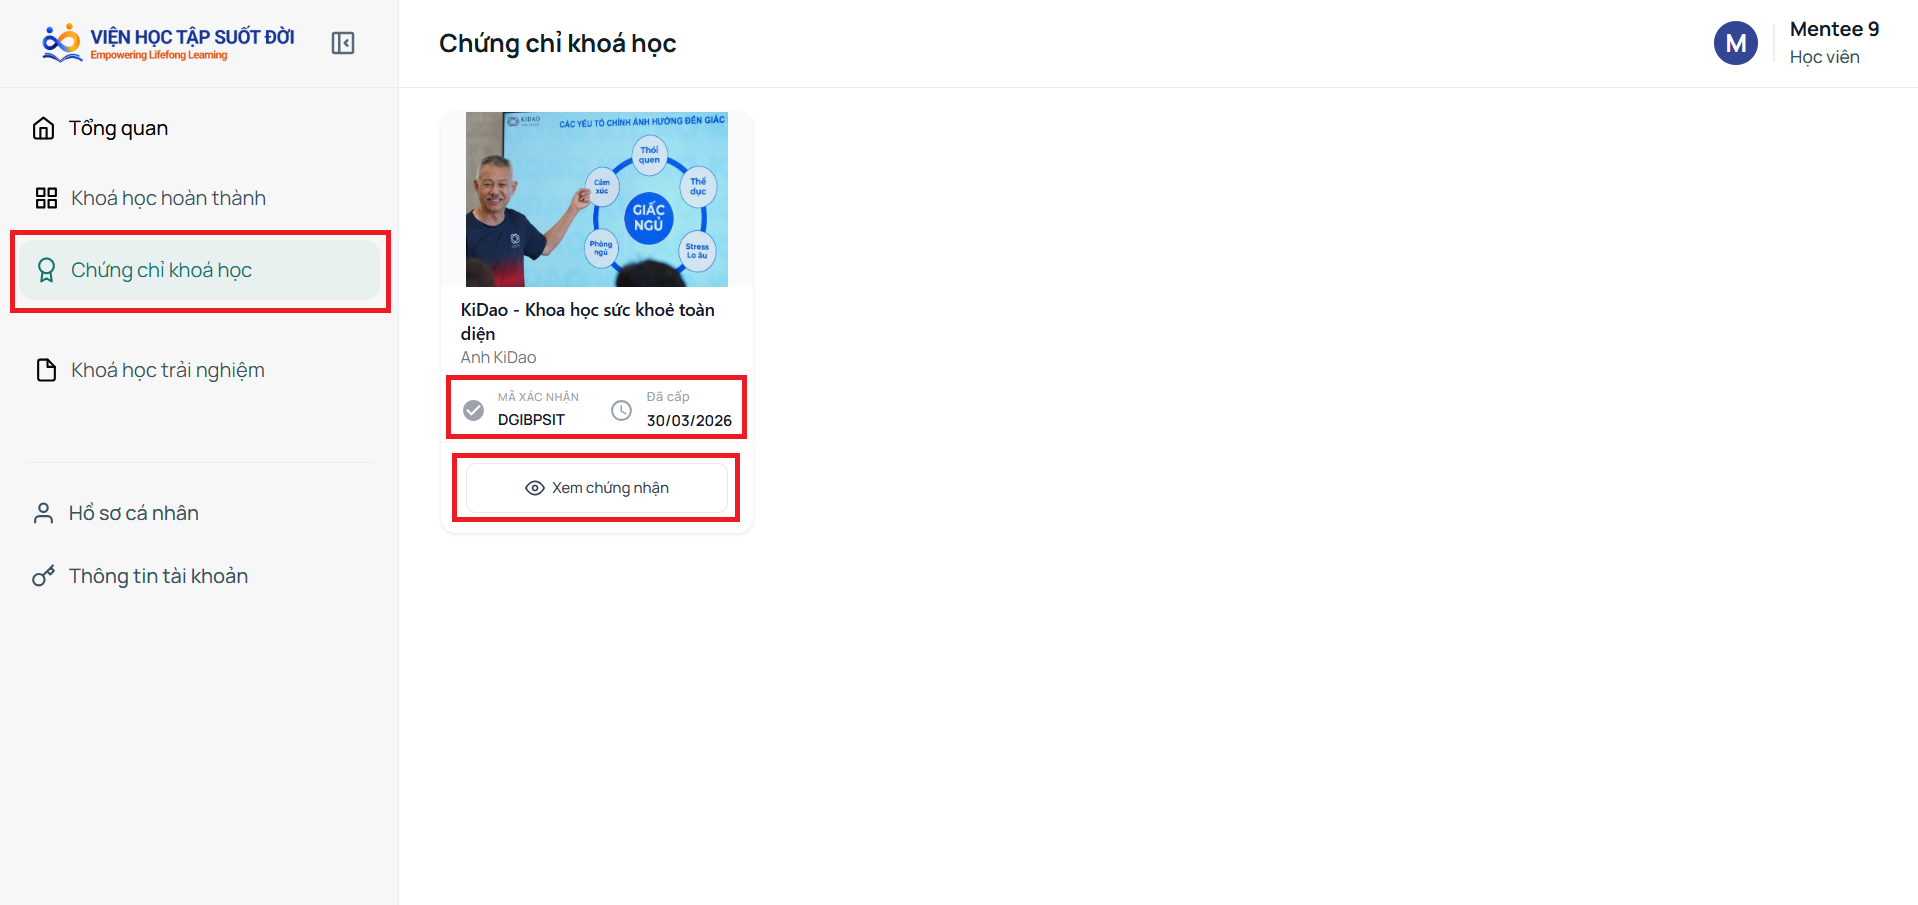Viewport: 1918px width, 905px height.
Task: Click the eye icon in Xem chứng nhận
Action: tap(535, 488)
